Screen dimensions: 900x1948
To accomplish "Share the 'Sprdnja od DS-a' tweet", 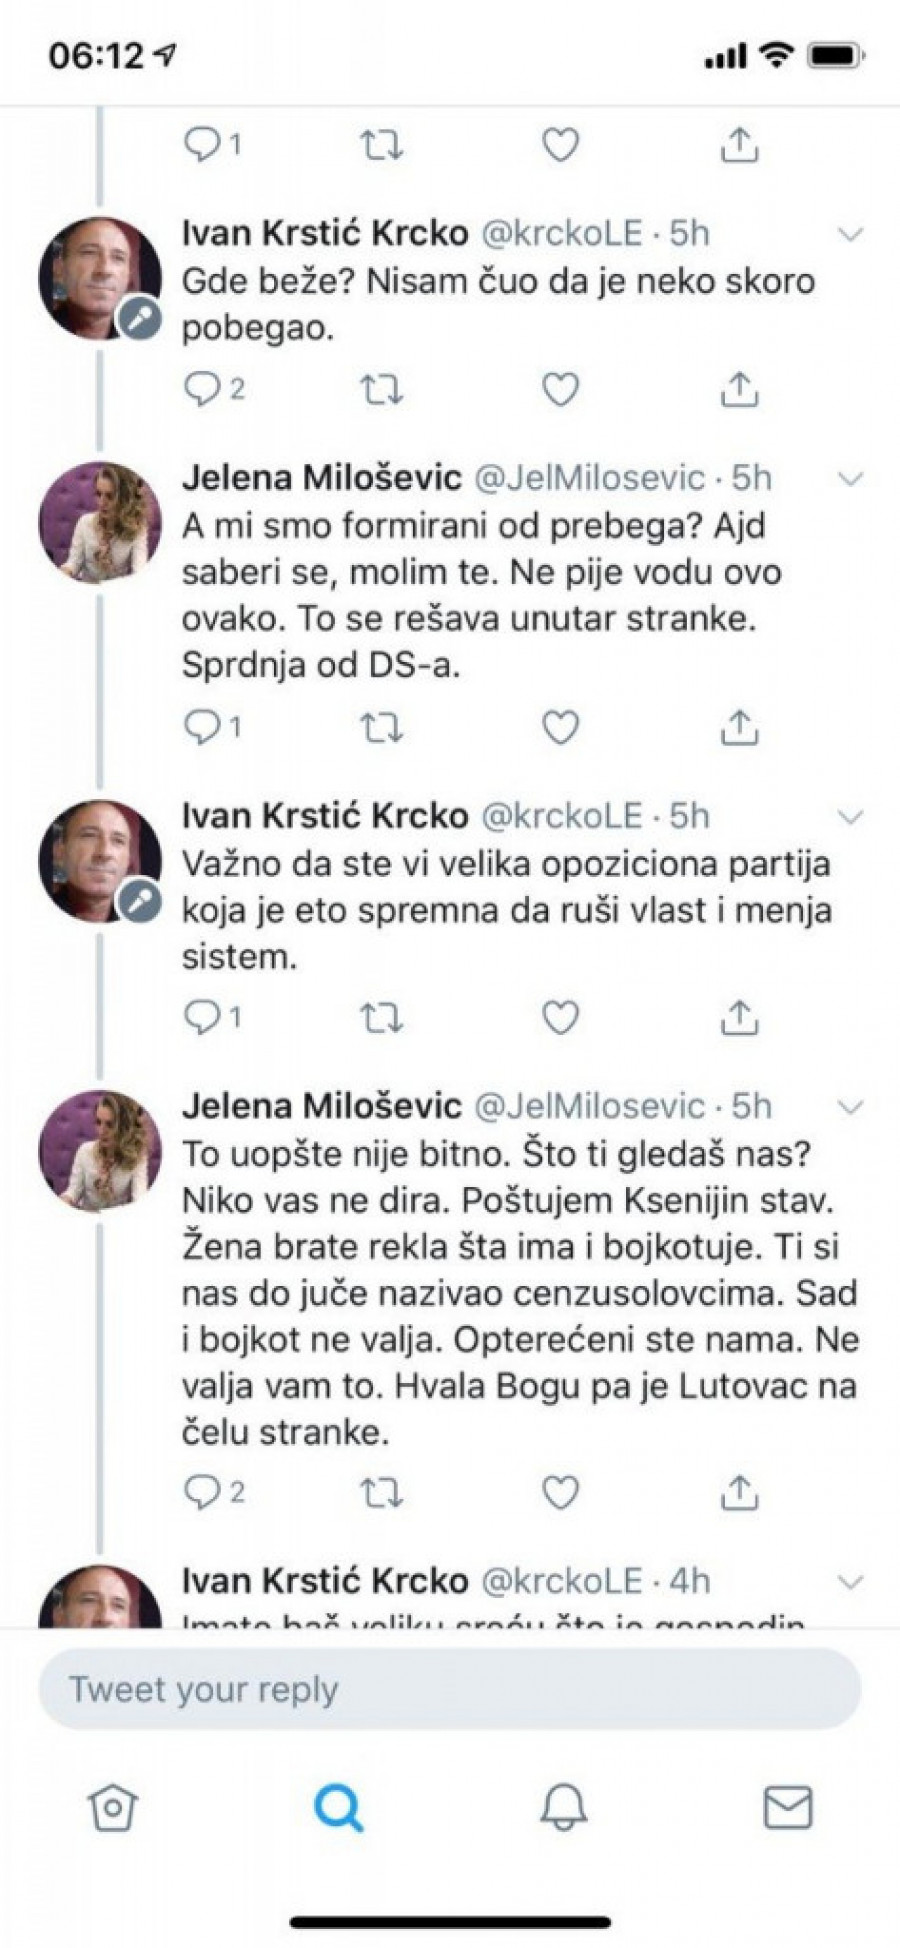I will coord(738,727).
